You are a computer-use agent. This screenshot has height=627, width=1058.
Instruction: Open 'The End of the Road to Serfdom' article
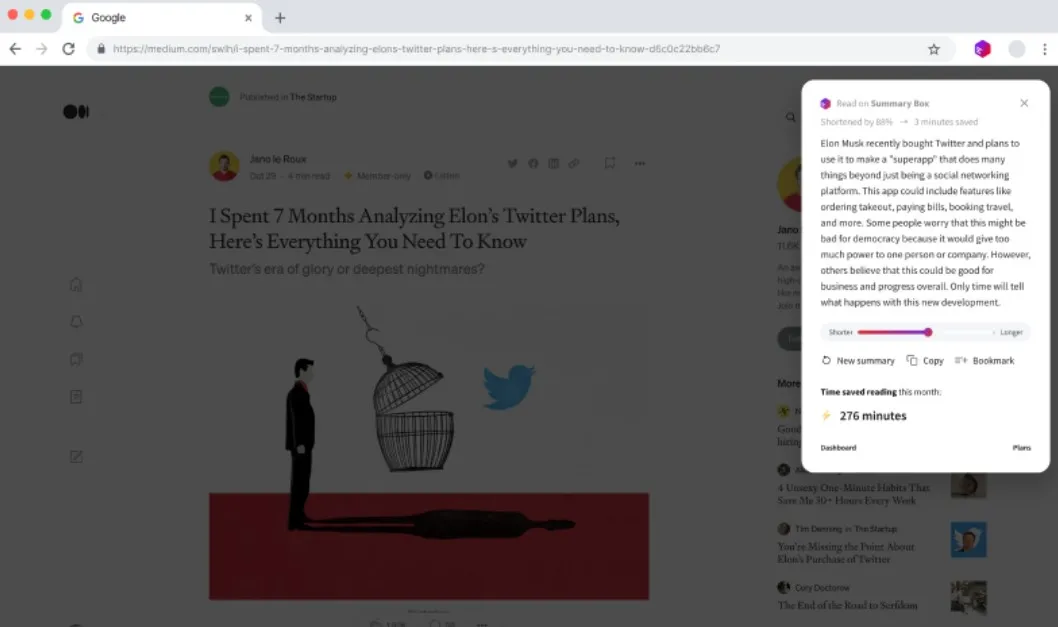coord(847,605)
